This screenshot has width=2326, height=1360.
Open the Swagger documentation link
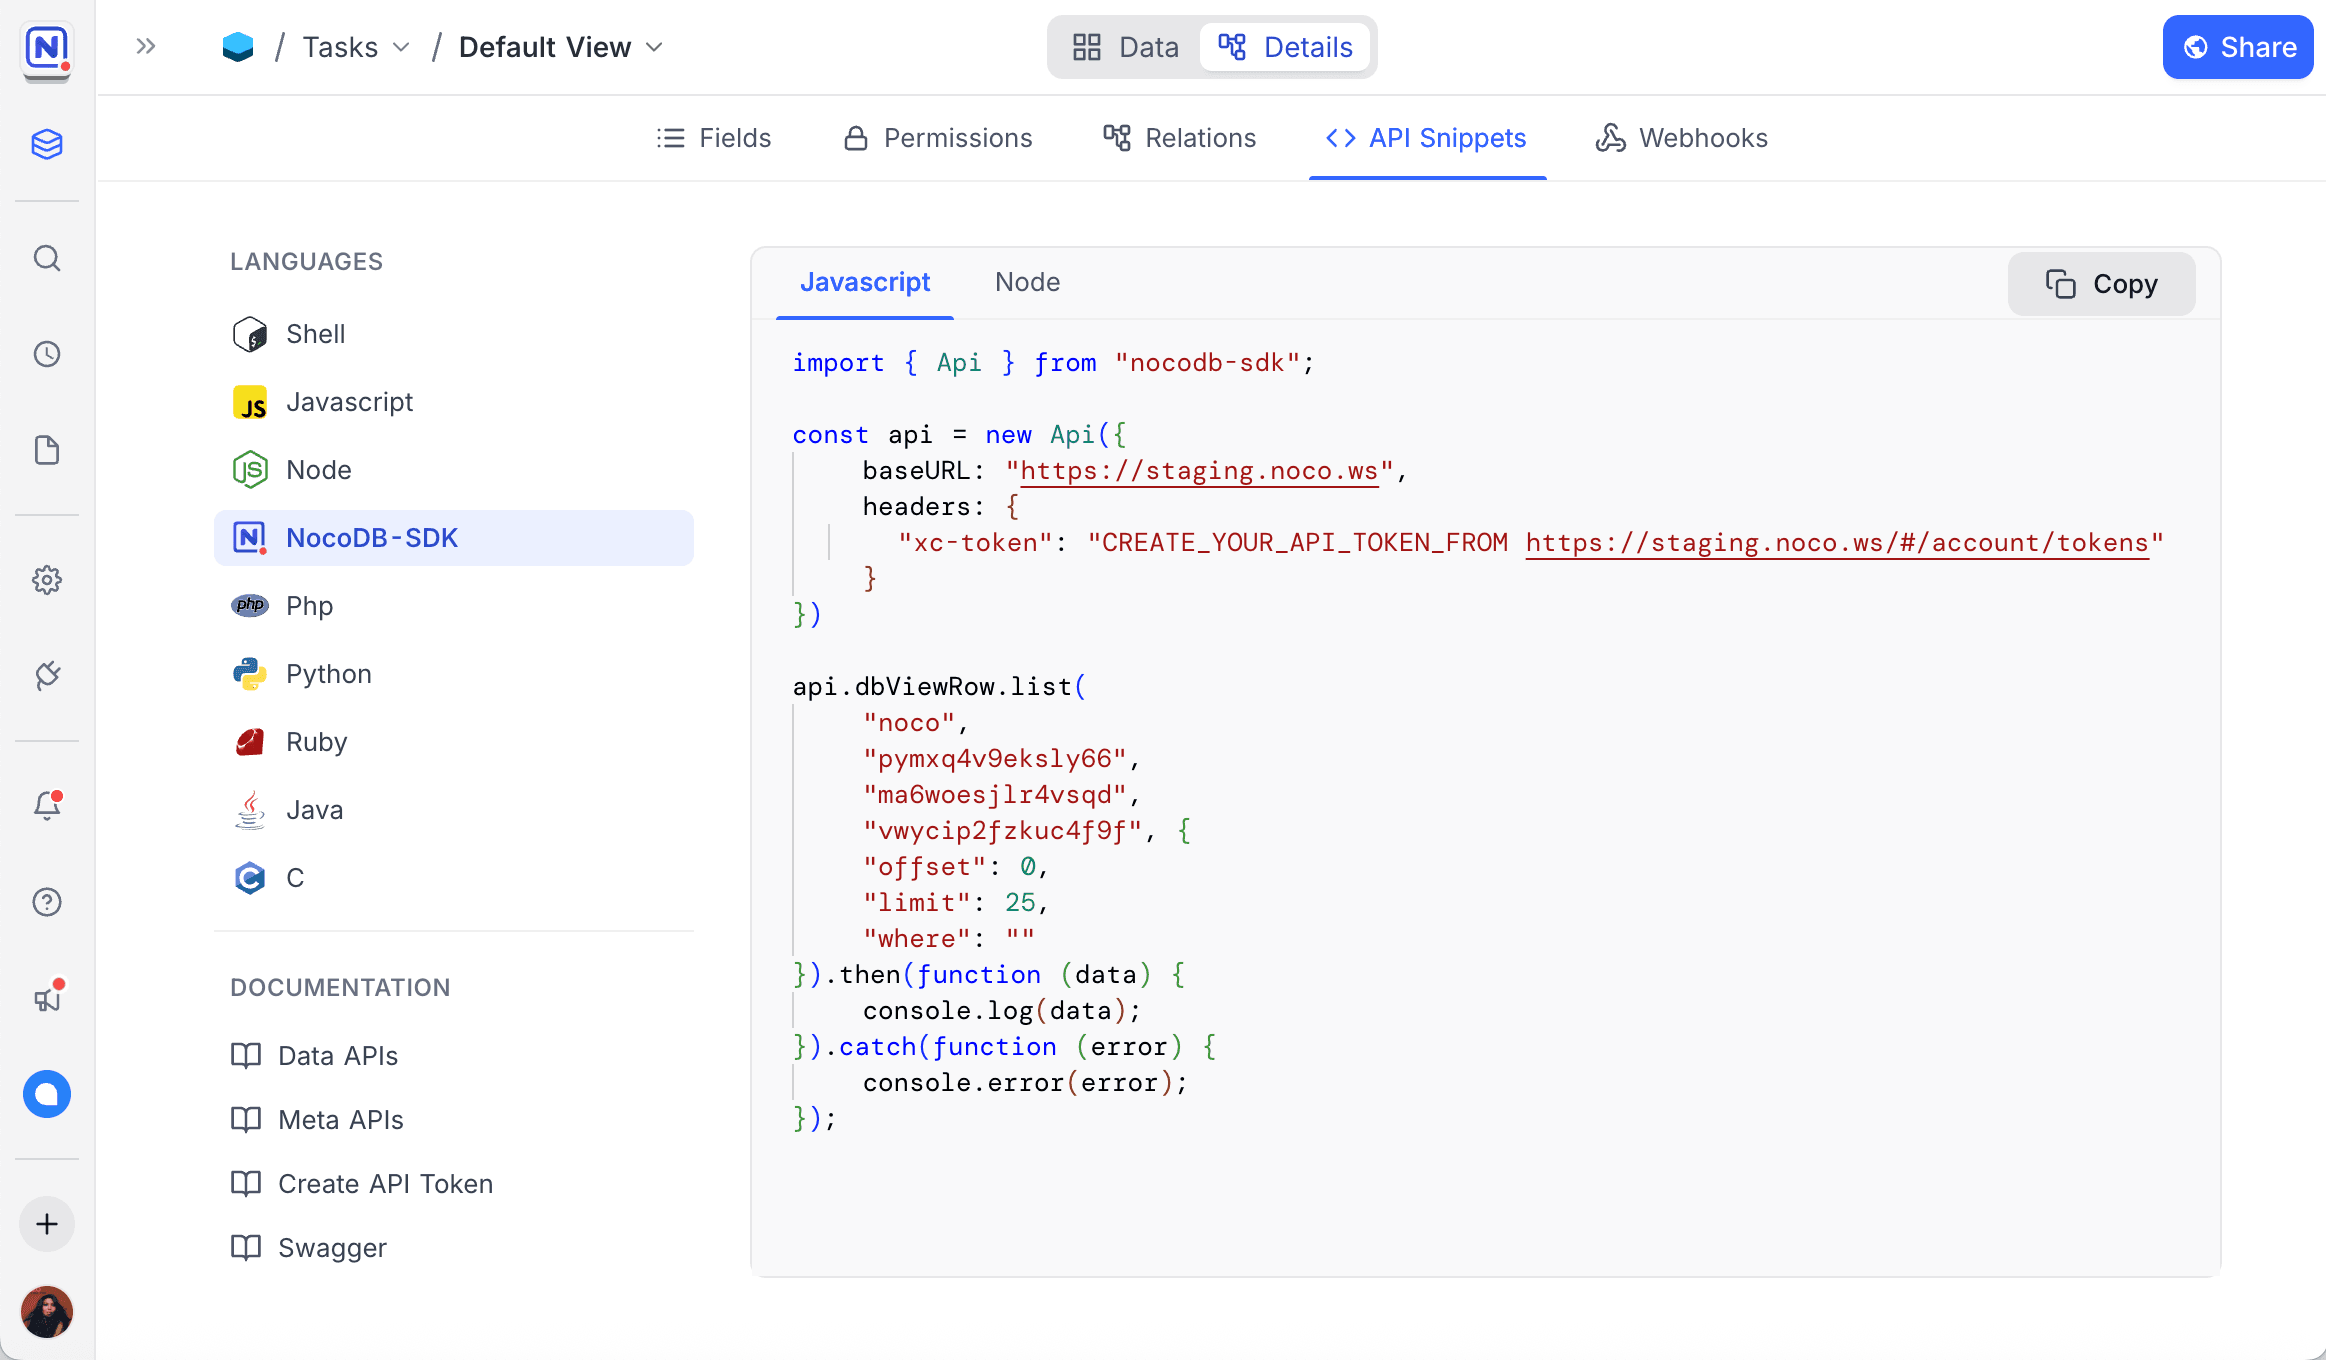[332, 1248]
